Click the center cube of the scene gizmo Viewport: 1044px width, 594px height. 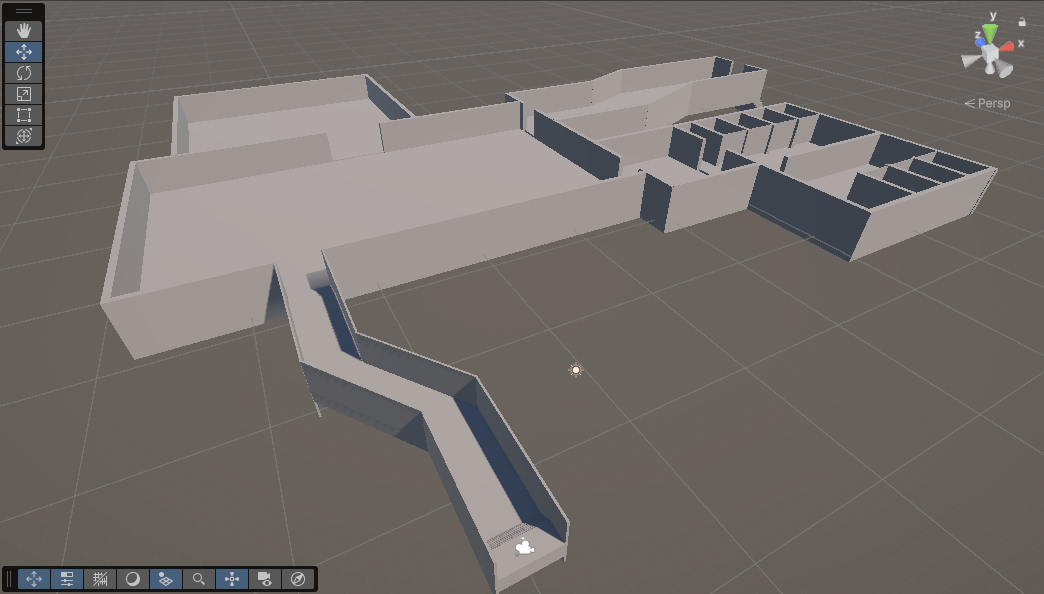990,53
